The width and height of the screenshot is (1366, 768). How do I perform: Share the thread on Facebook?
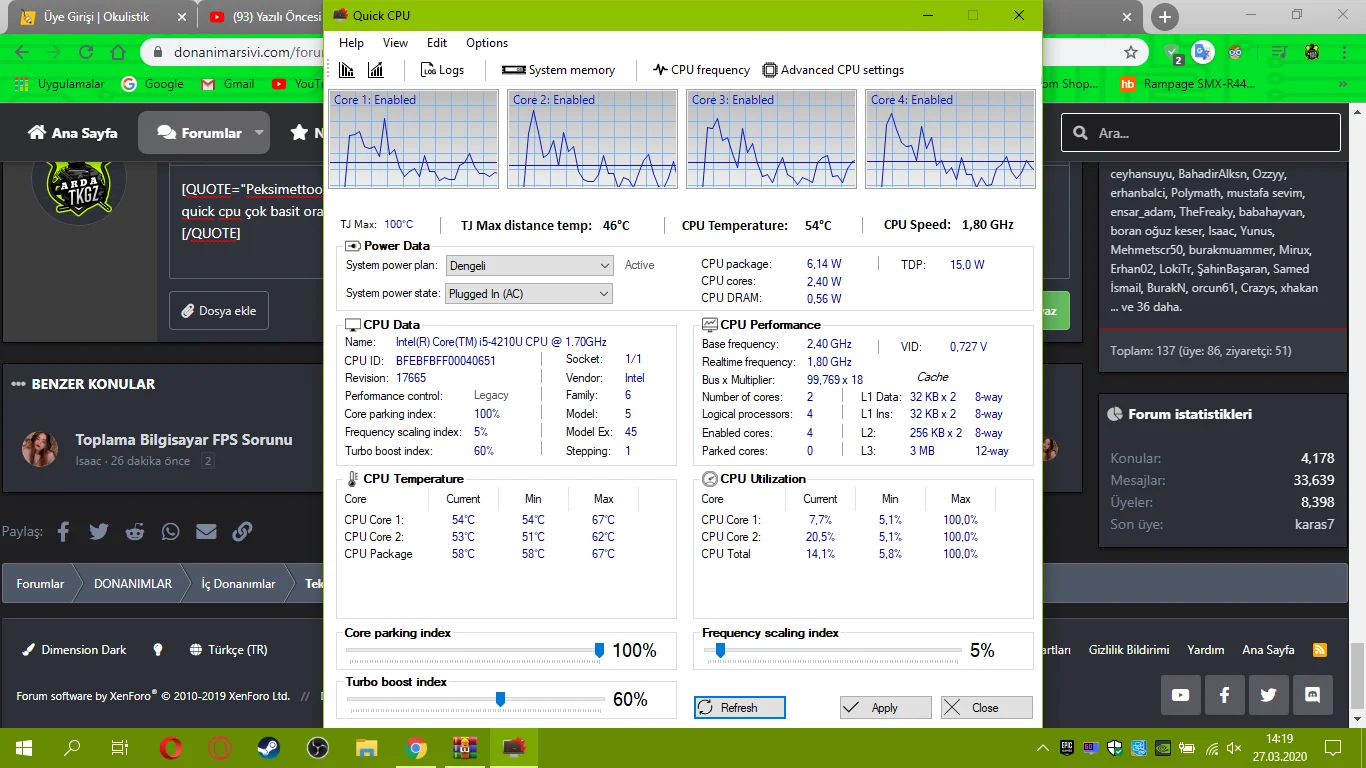[63, 532]
